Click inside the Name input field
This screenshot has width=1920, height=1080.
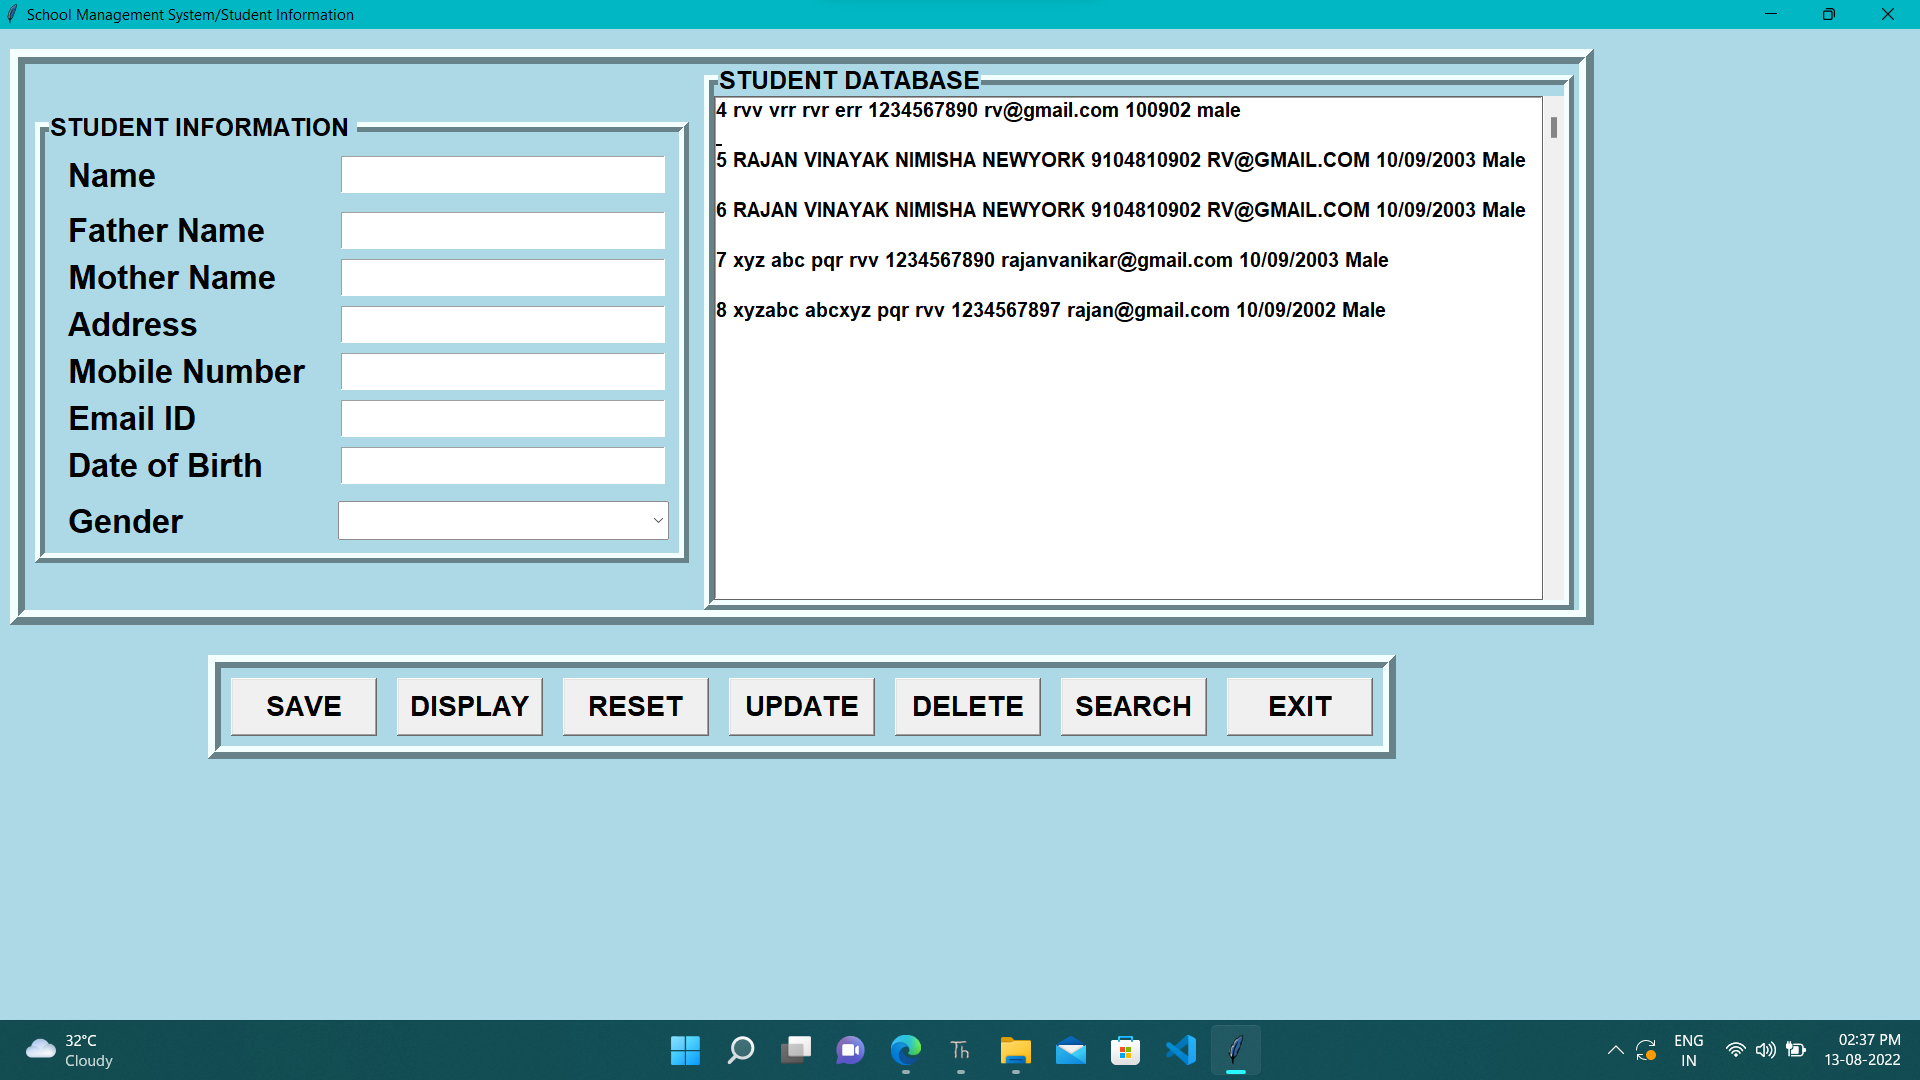coord(502,174)
